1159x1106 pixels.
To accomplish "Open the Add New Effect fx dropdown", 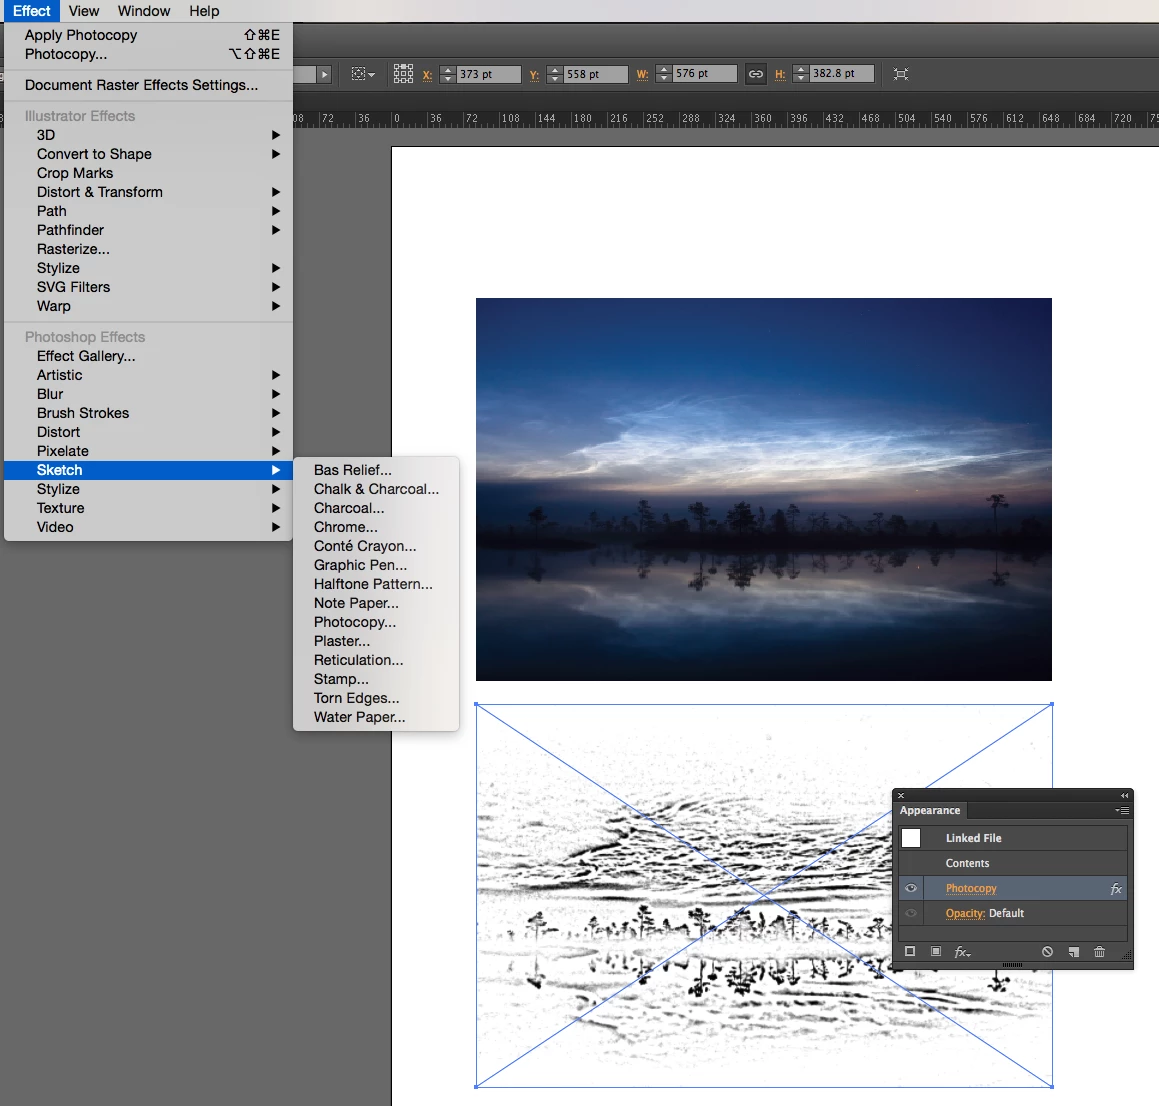I will [x=962, y=952].
